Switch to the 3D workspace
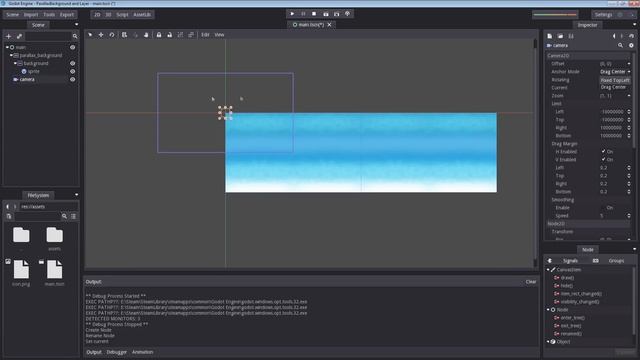The image size is (640, 360). pyautogui.click(x=108, y=15)
